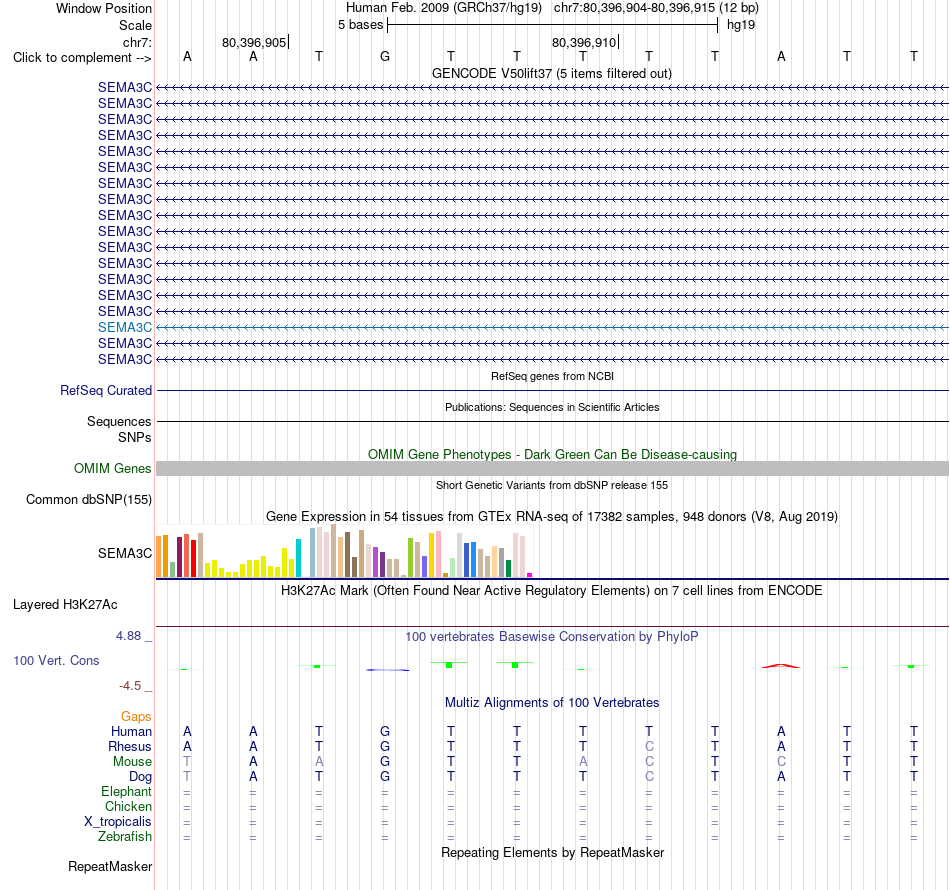This screenshot has width=950, height=890.
Task: Click the 'RefSeq Curated' track label
Action: (105, 390)
